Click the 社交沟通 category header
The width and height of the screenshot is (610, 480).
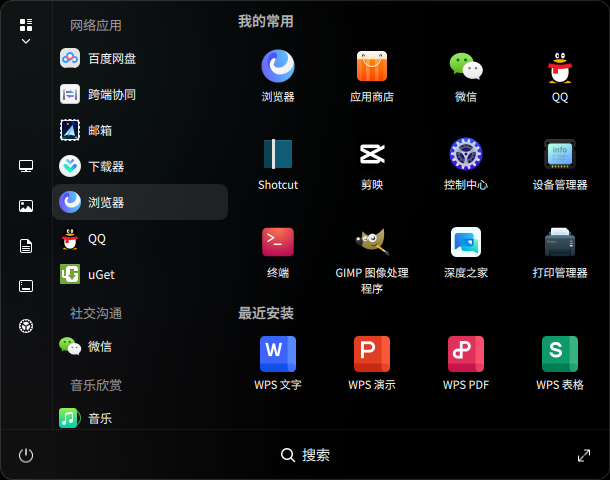(x=96, y=313)
